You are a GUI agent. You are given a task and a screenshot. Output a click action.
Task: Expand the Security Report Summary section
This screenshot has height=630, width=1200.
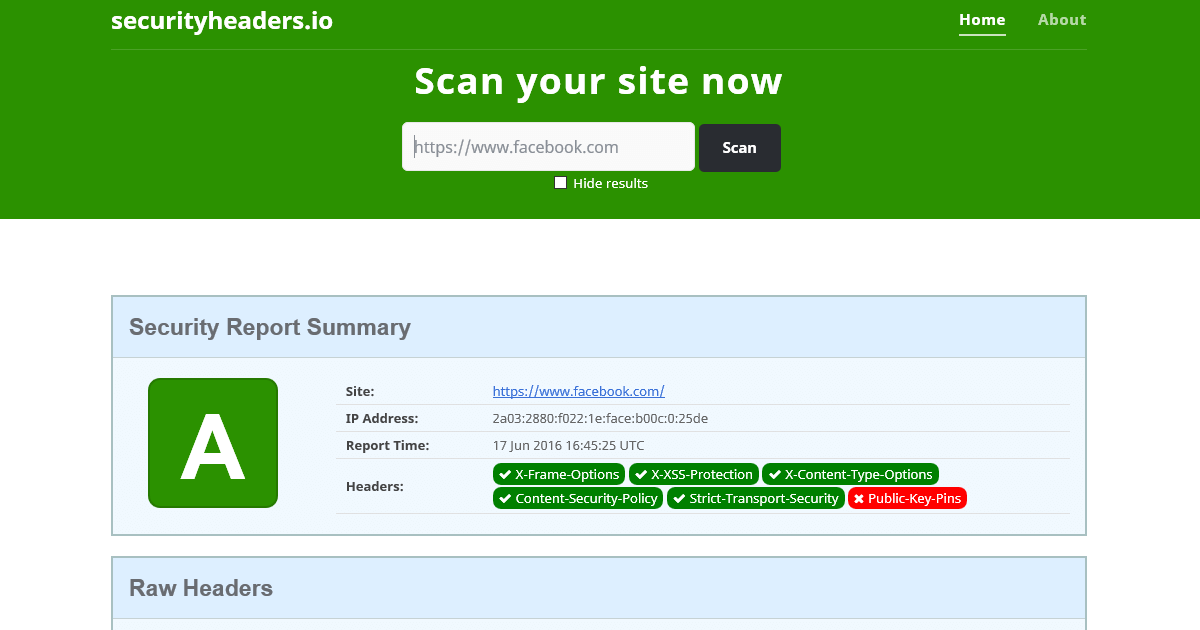[x=269, y=327]
